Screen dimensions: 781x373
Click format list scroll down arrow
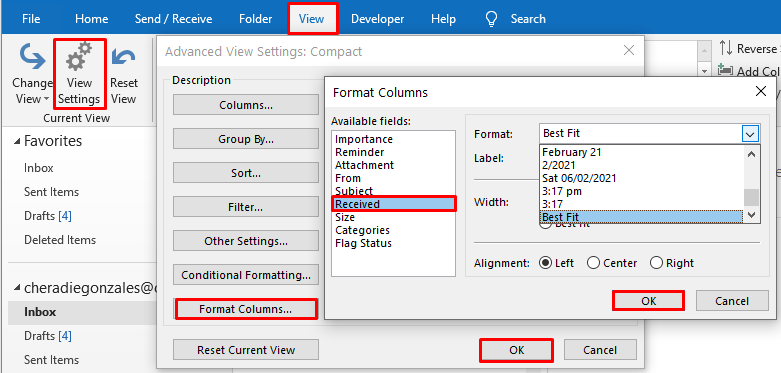point(752,215)
